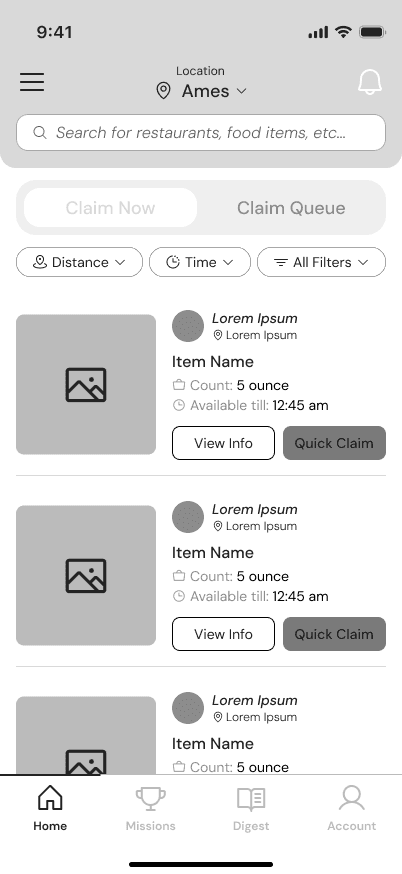
Task: Click the search magnifier icon
Action: (40, 133)
